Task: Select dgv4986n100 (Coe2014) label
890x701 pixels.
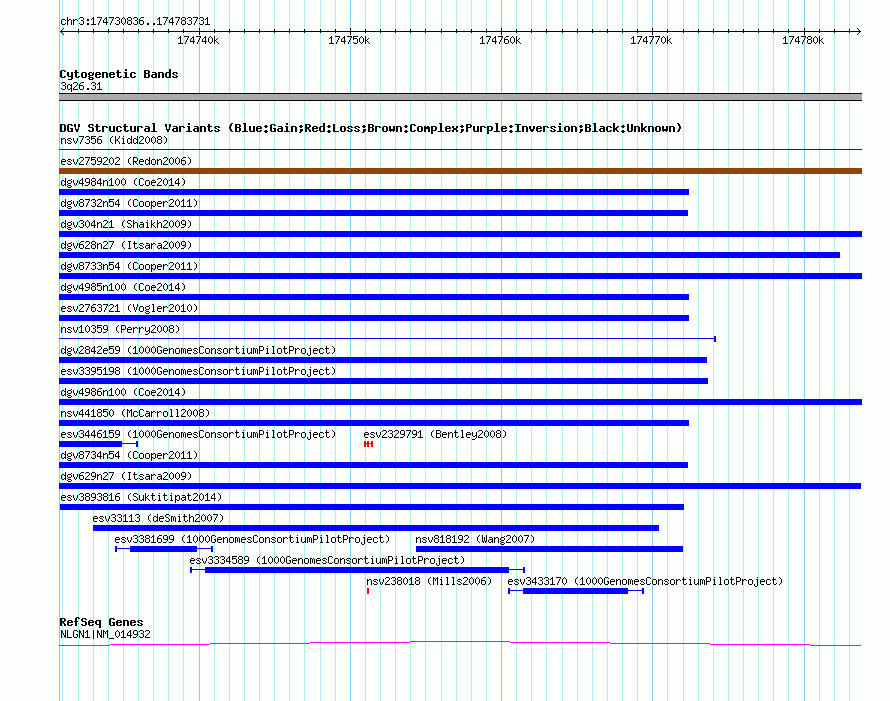Action: pyautogui.click(x=123, y=392)
